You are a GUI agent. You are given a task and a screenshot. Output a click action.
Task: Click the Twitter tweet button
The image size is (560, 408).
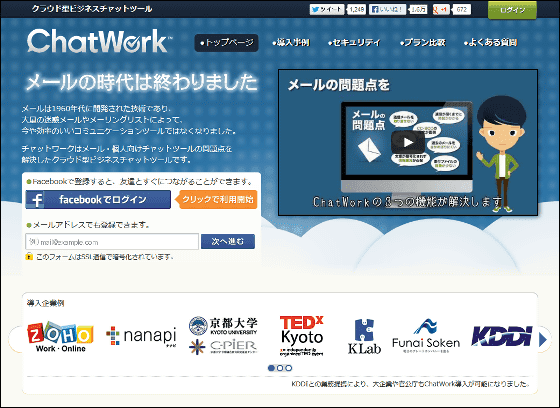tap(327, 10)
